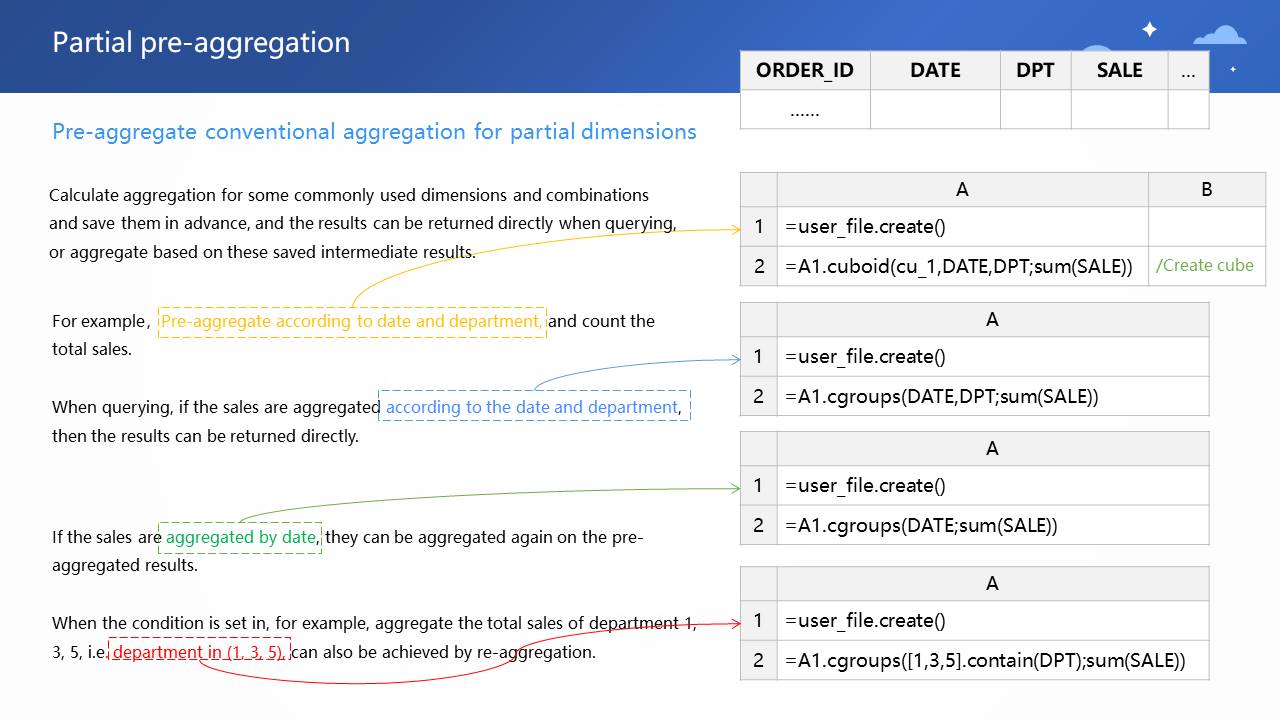Viewport: 1280px width, 720px height.
Task: Click blue-boxed "according to the date and department"
Action: tap(533, 407)
